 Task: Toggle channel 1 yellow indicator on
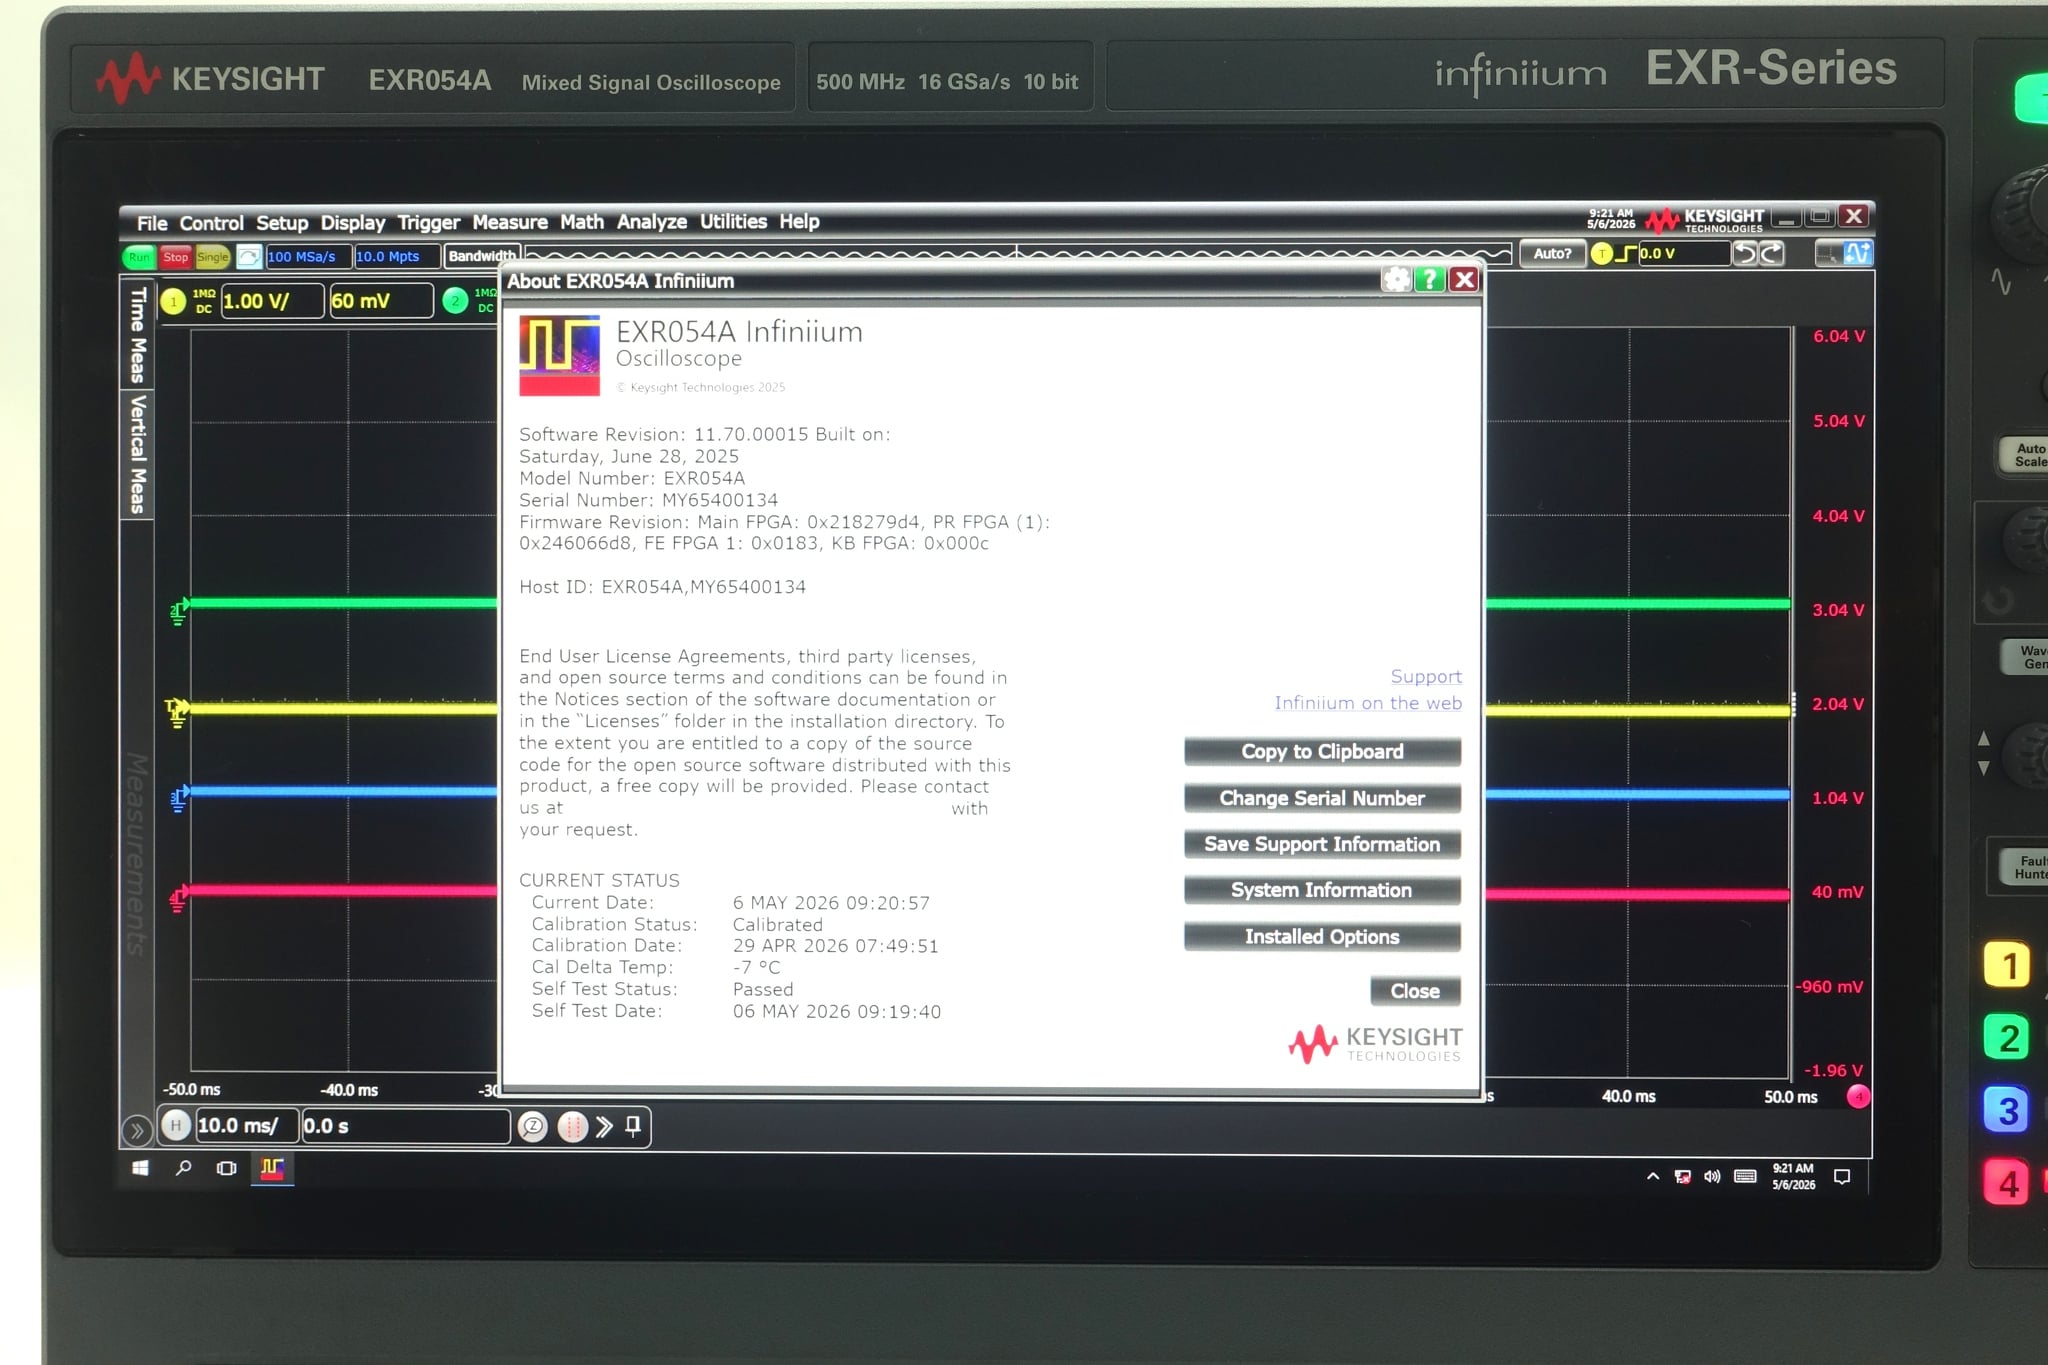coord(173,301)
